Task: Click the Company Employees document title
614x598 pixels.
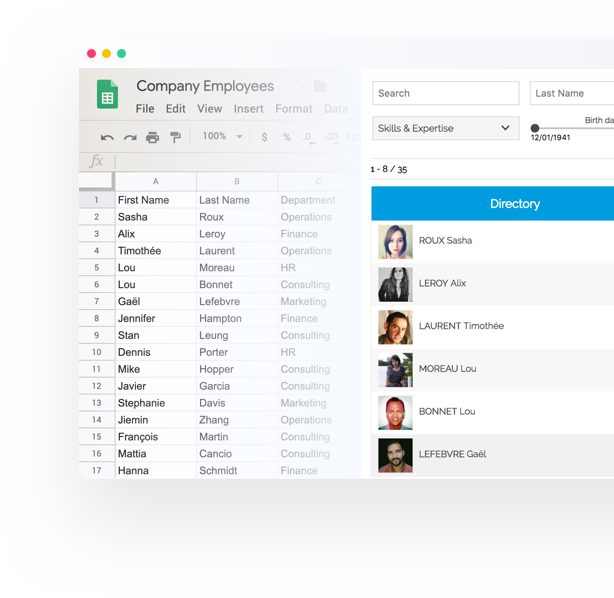Action: point(205,86)
